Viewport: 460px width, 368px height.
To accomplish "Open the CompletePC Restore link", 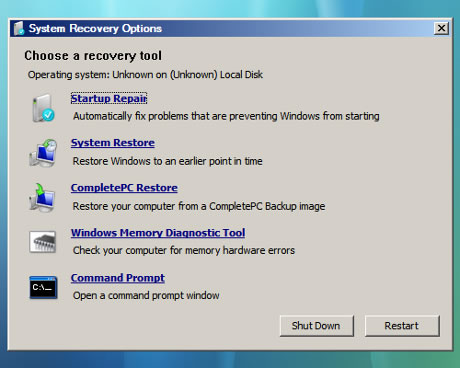I will tap(124, 188).
